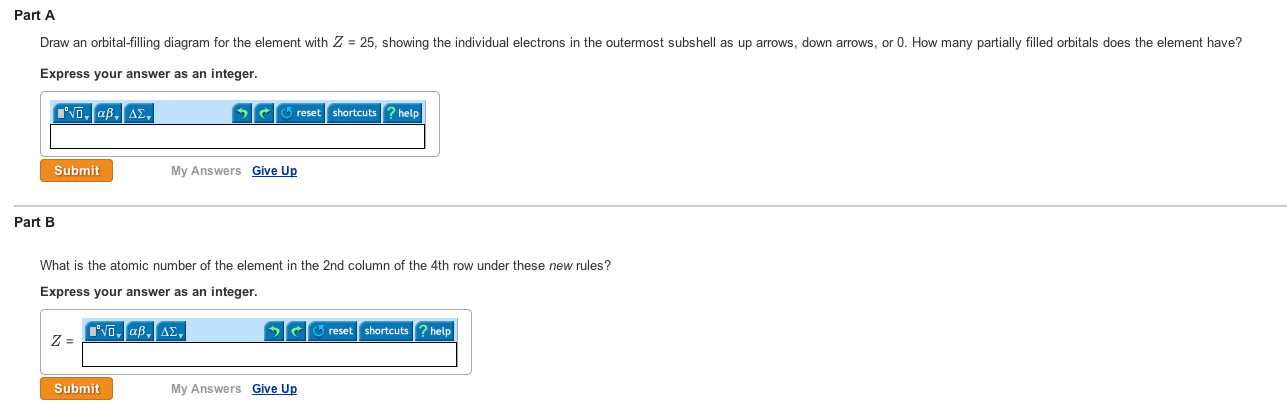The height and width of the screenshot is (417, 1287).
Task: Open My Answers for Part A
Action: pyautogui.click(x=206, y=171)
